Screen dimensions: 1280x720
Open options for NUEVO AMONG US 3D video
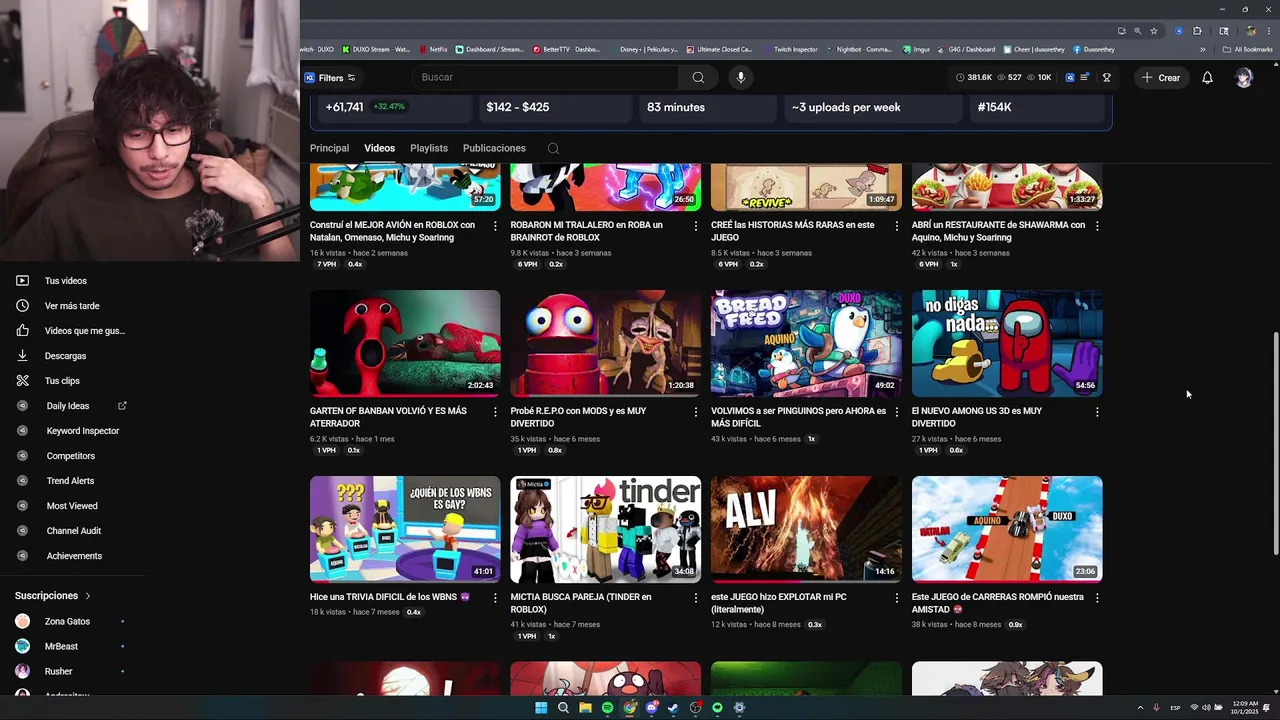click(x=1097, y=411)
